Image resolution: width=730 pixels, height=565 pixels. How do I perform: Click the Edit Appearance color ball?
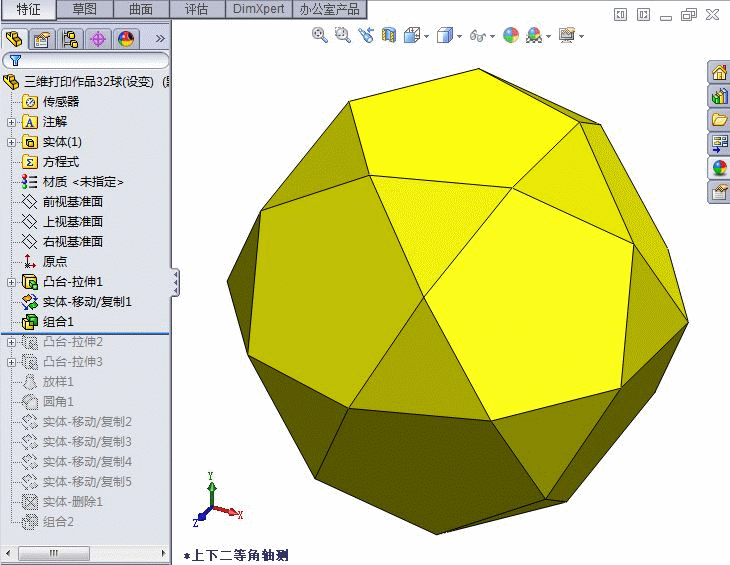point(511,35)
